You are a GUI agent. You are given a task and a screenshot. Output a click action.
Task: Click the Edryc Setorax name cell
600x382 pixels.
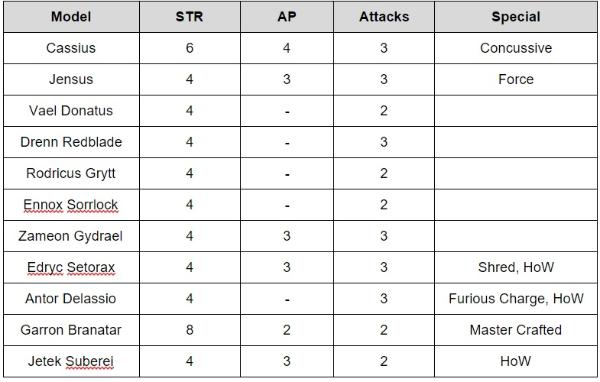click(x=71, y=268)
